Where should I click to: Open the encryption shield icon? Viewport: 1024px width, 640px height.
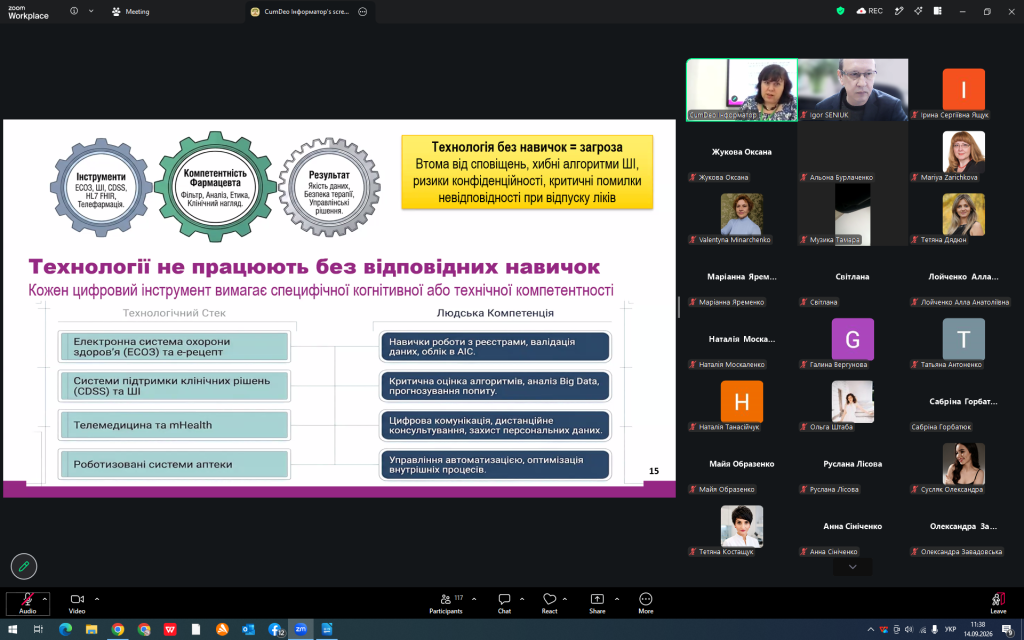click(x=840, y=11)
